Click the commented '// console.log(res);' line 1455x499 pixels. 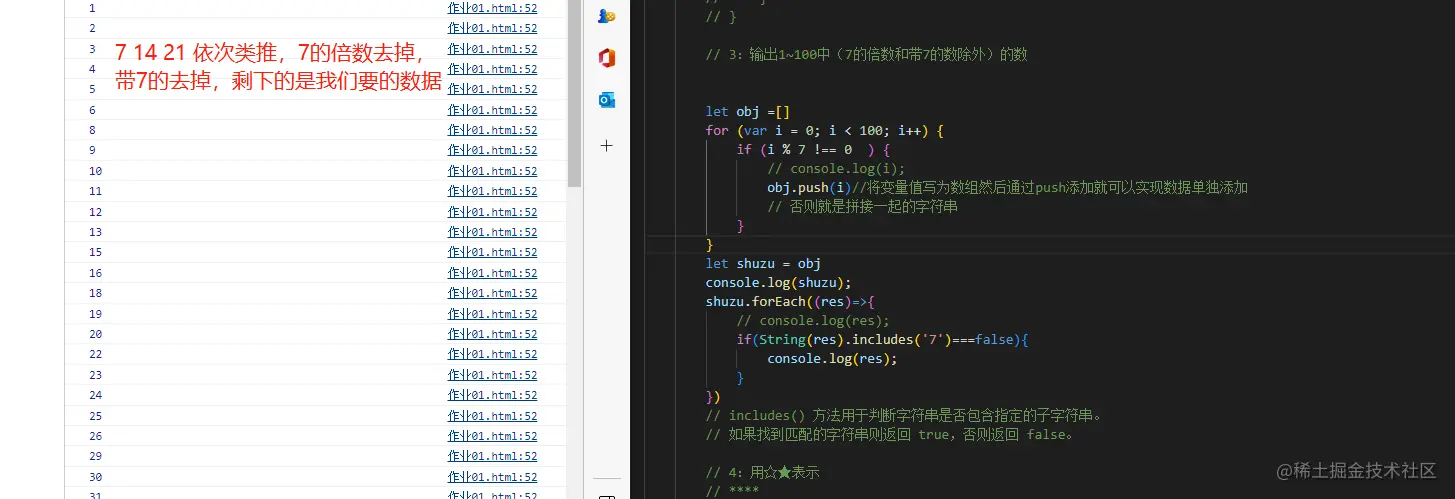tap(813, 320)
